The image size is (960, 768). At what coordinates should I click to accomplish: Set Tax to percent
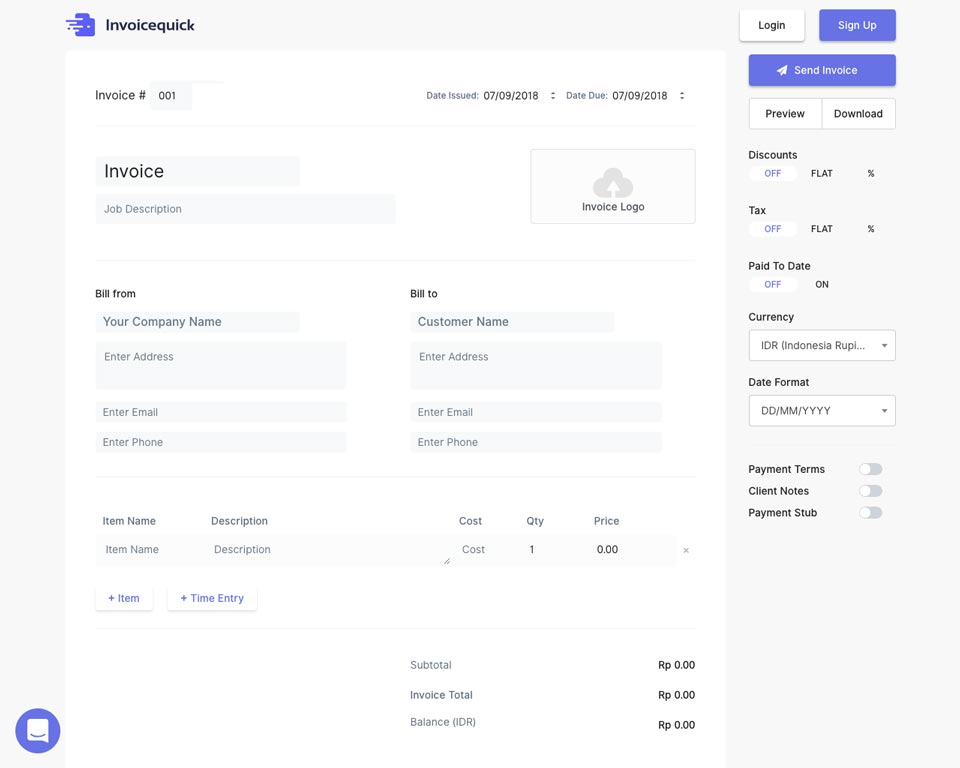point(871,228)
